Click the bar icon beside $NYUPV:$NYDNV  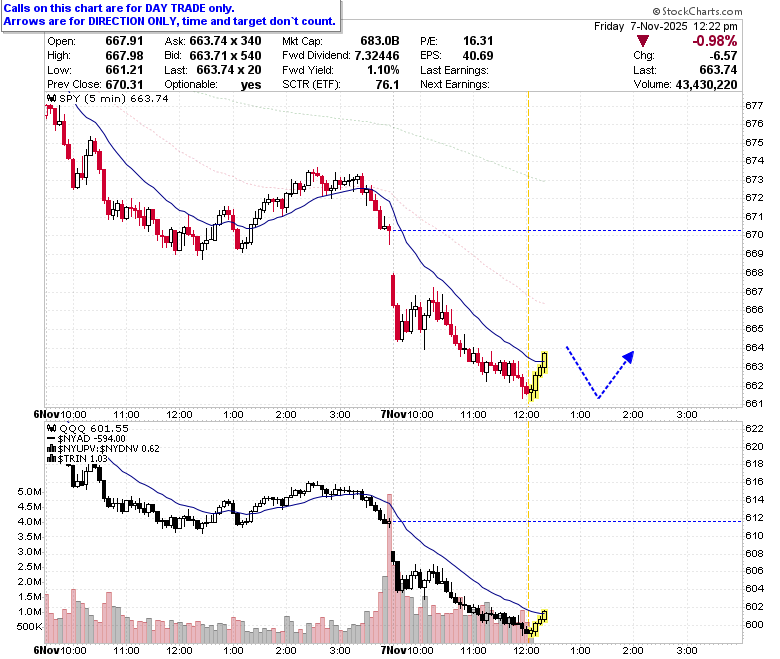coord(52,449)
